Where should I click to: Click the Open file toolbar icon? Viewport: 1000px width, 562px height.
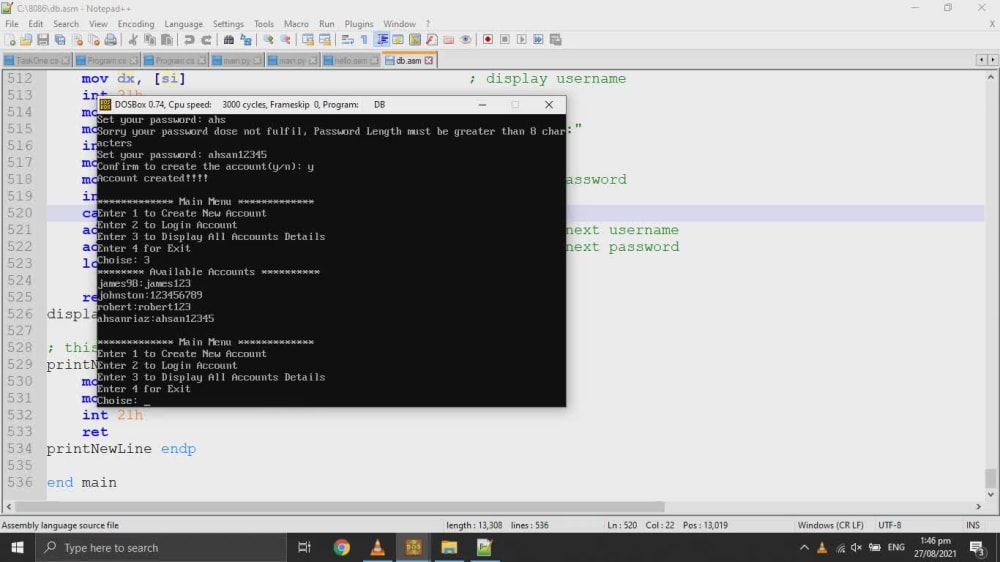(x=26, y=40)
